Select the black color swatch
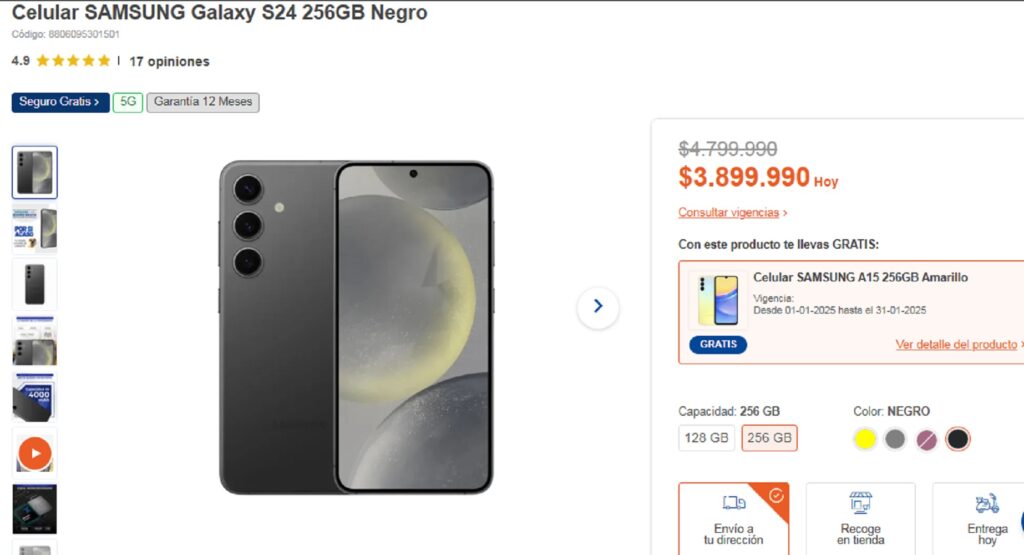 [x=957, y=439]
